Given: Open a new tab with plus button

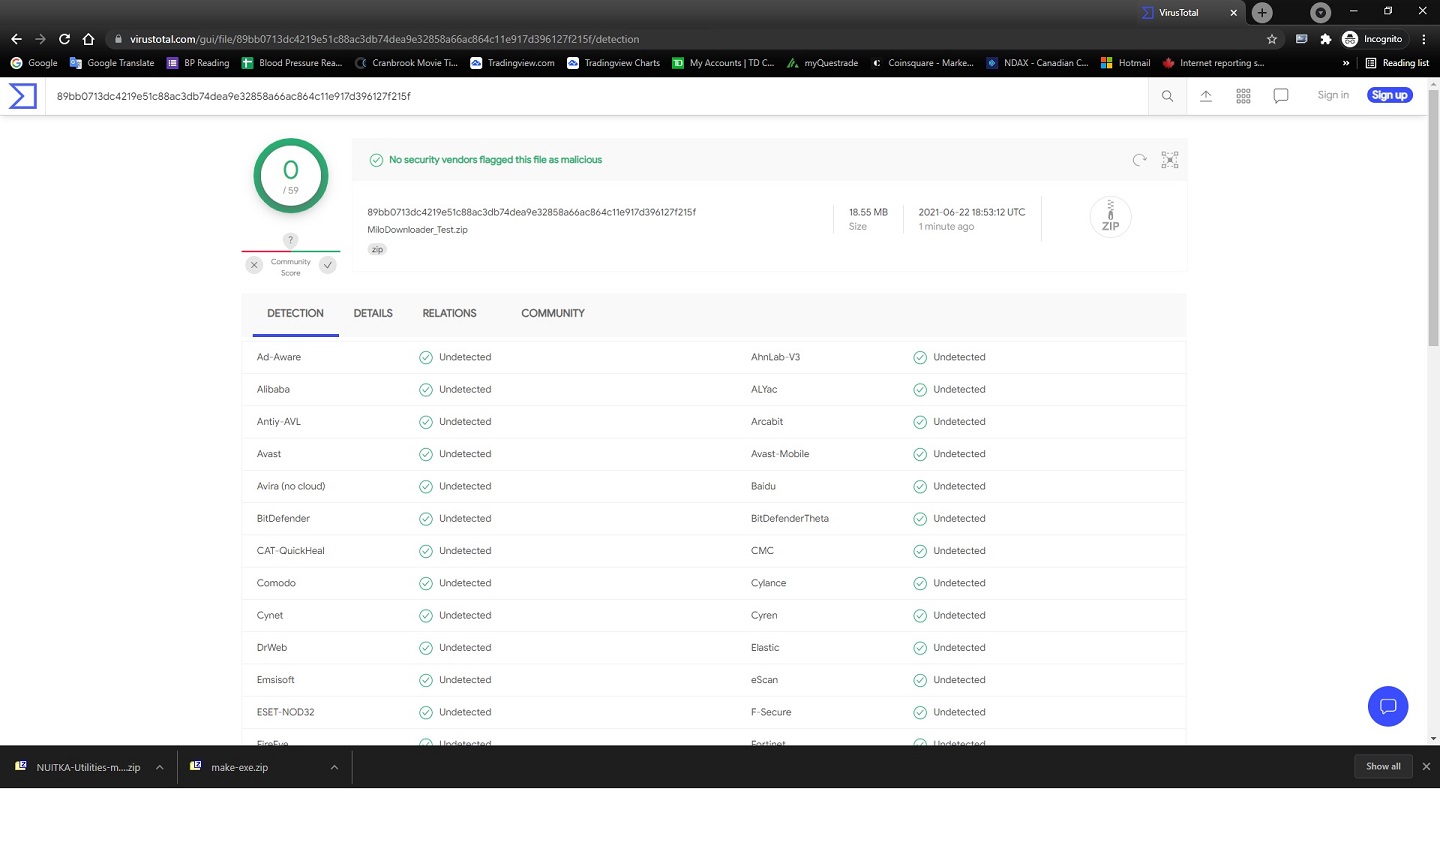Looking at the screenshot, I should [1263, 13].
